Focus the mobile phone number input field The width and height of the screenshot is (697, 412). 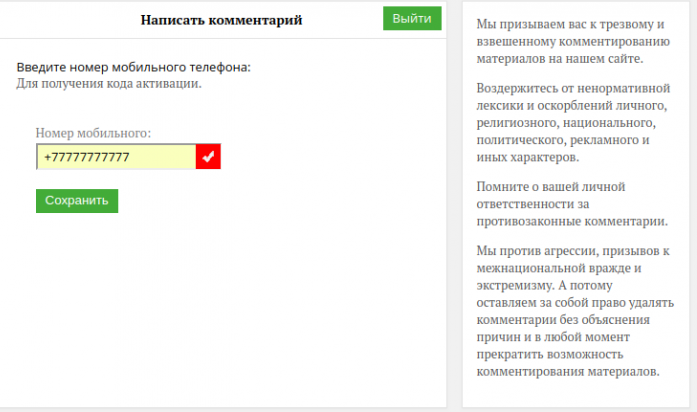(x=115, y=157)
